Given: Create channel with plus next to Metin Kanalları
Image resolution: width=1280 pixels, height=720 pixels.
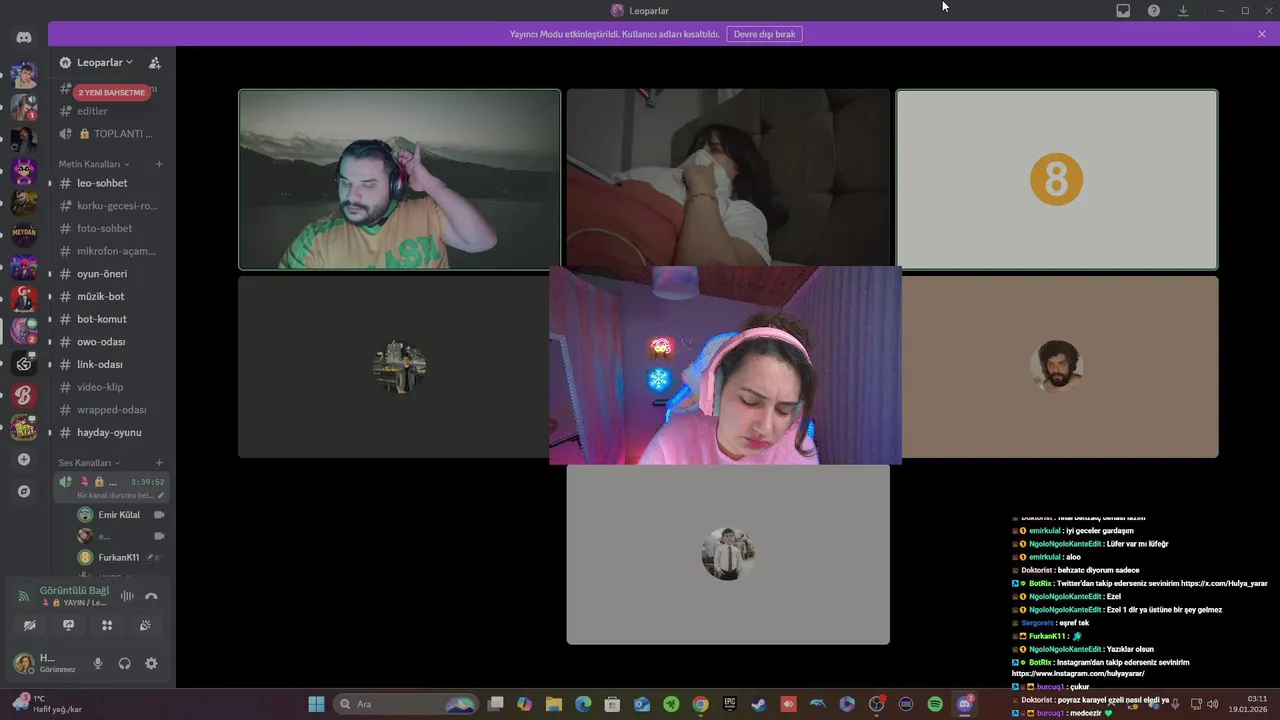Looking at the screenshot, I should pyautogui.click(x=159, y=164).
